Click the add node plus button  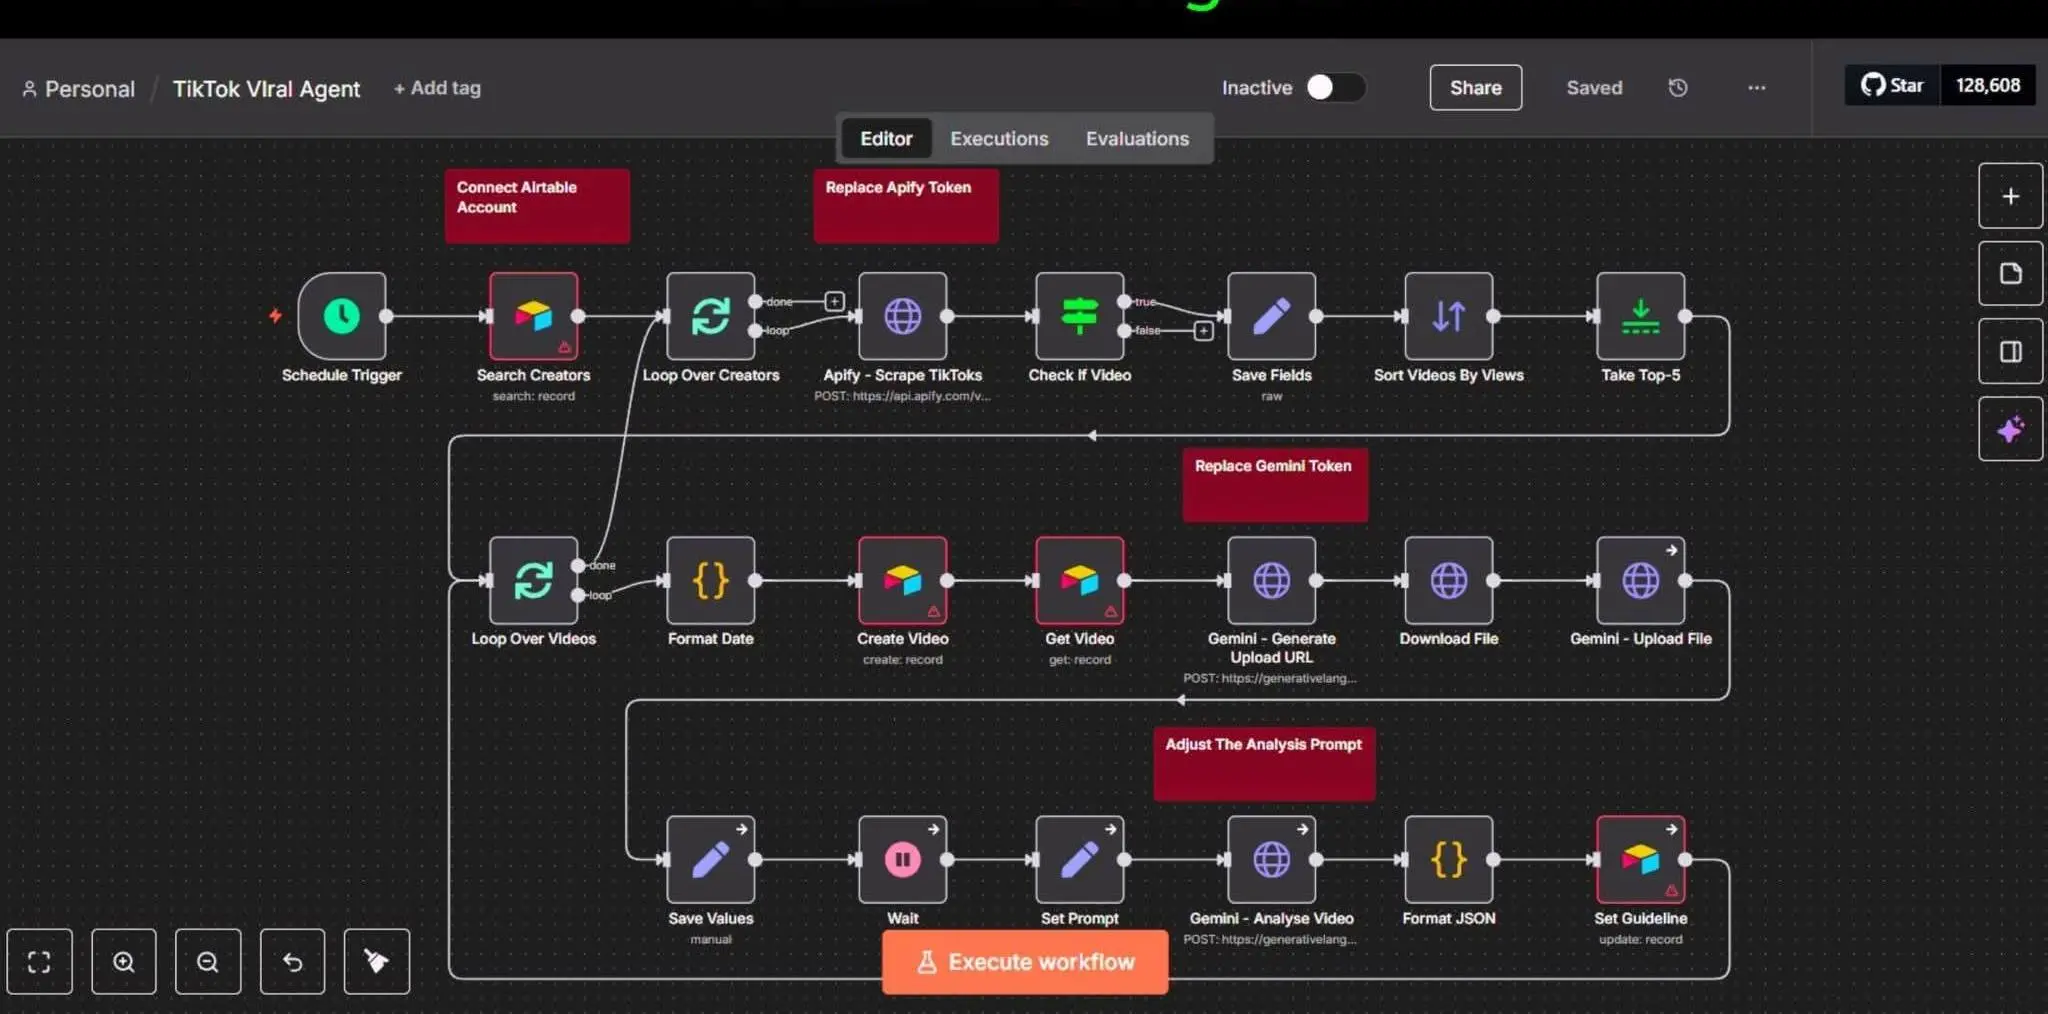click(2010, 196)
